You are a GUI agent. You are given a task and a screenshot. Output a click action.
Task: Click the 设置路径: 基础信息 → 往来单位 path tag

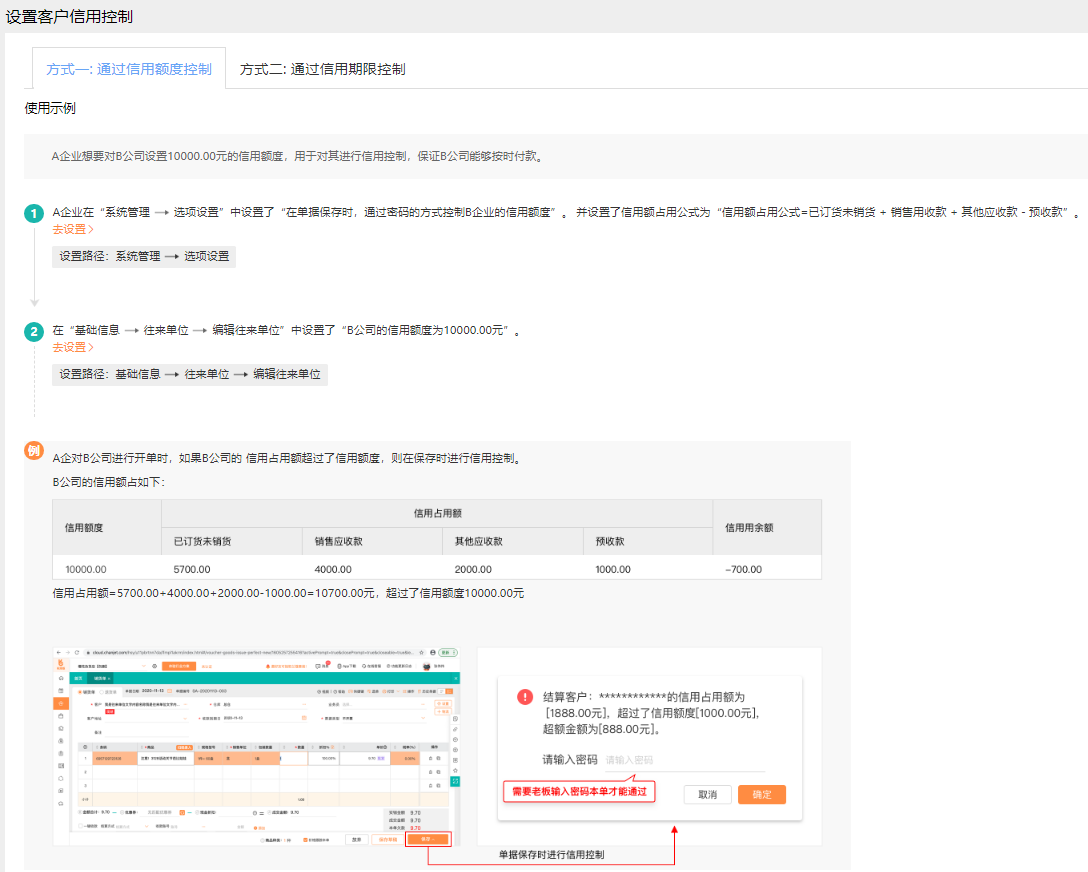190,374
